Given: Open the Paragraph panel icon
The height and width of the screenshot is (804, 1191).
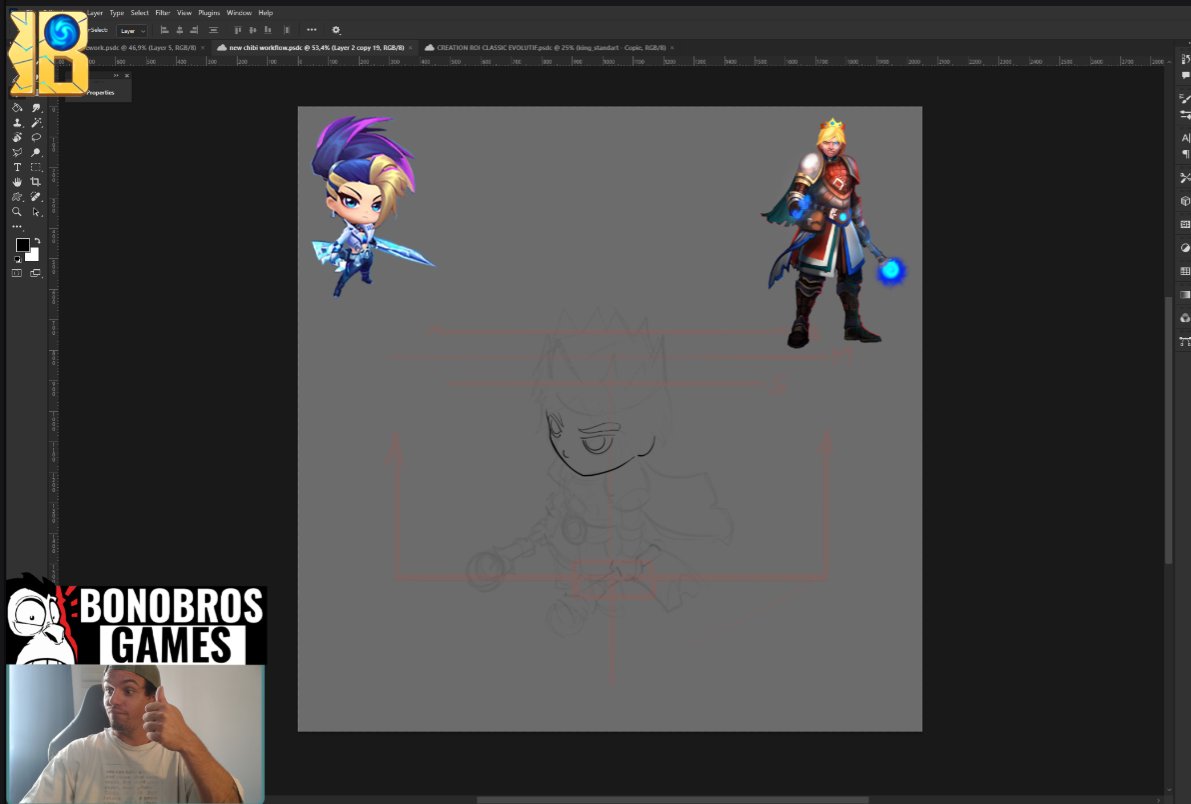Looking at the screenshot, I should [x=1184, y=154].
